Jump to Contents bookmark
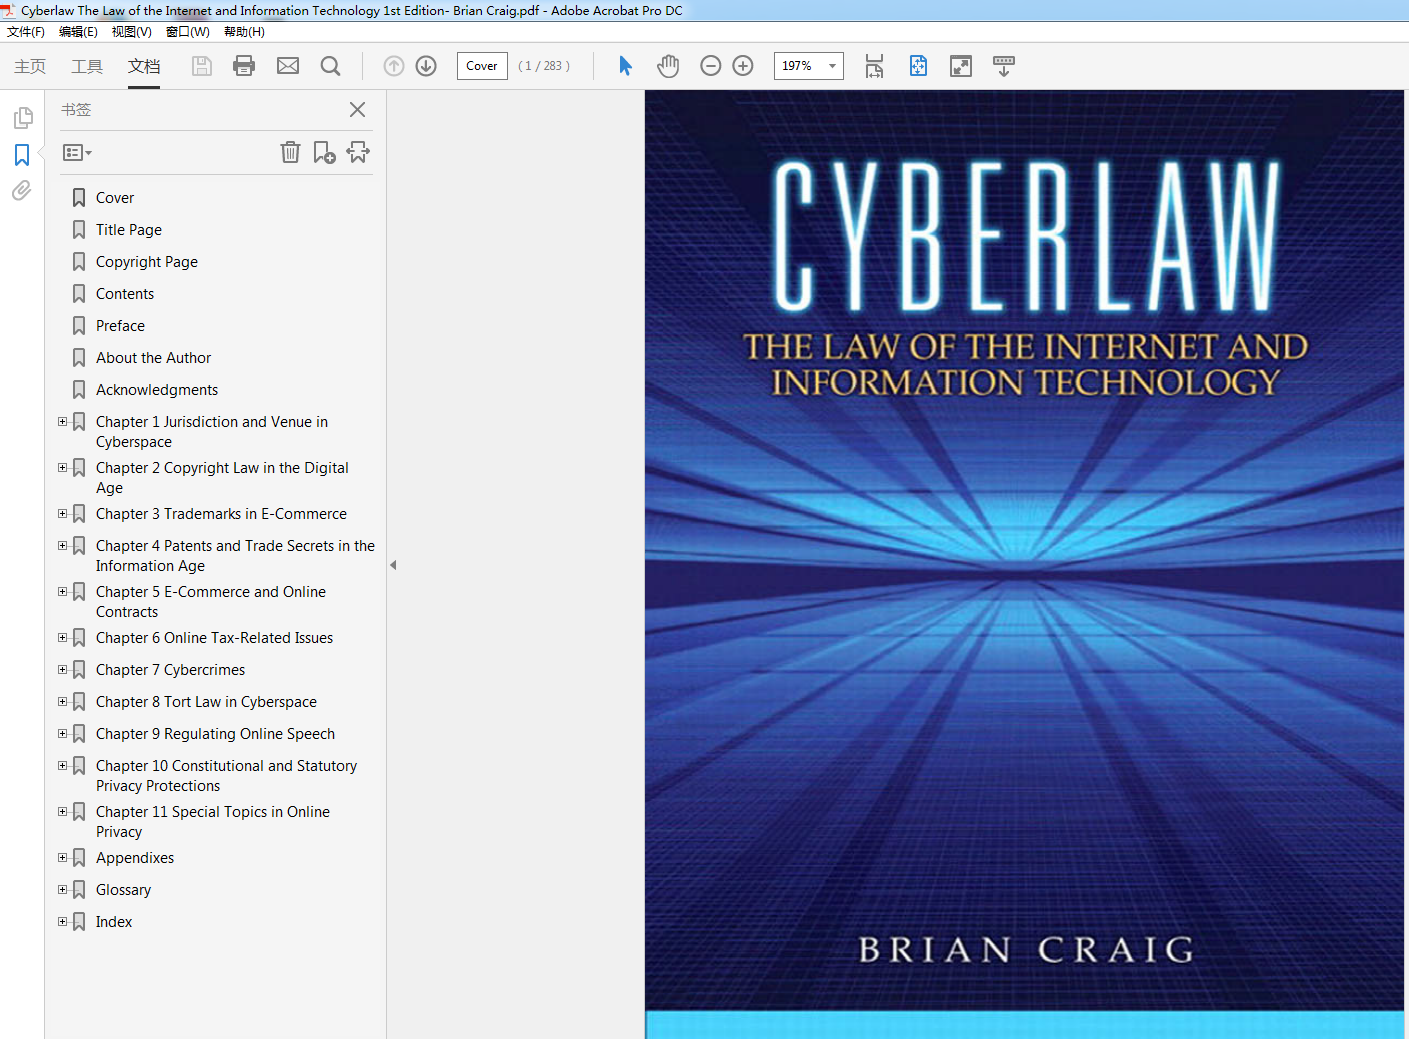The height and width of the screenshot is (1039, 1409). coord(125,294)
